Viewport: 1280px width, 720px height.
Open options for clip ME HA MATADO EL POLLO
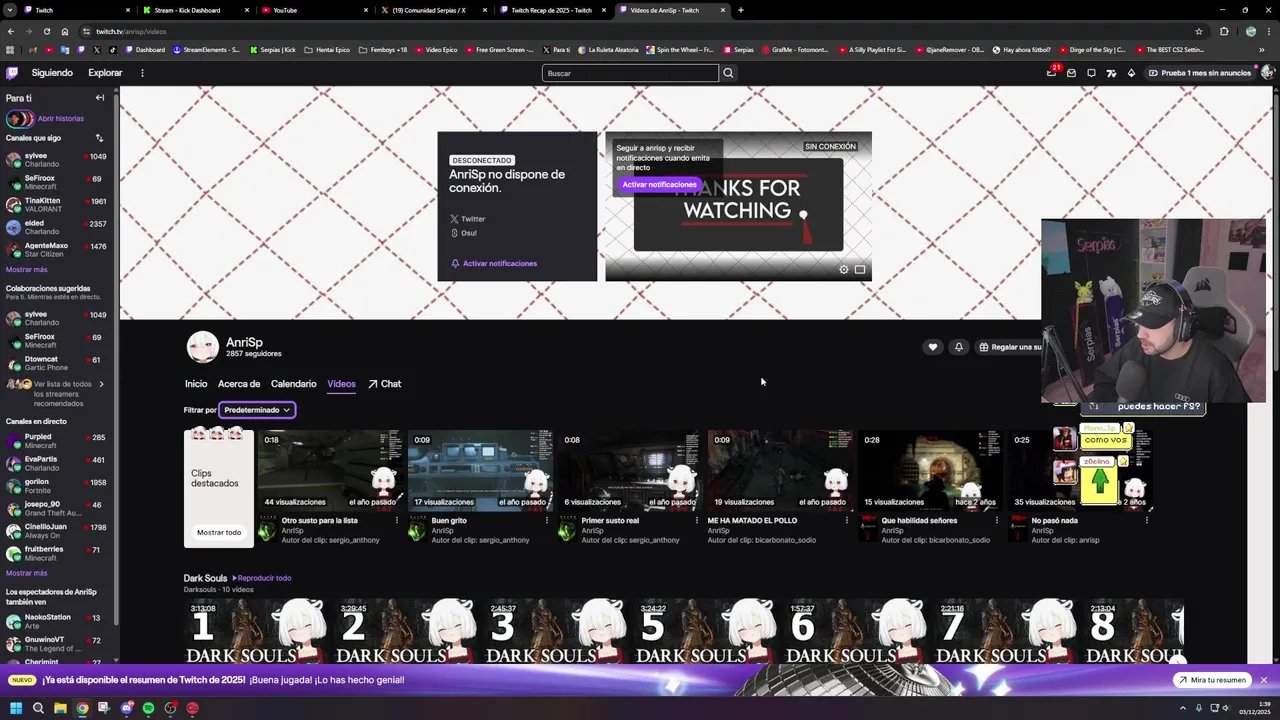click(x=846, y=520)
